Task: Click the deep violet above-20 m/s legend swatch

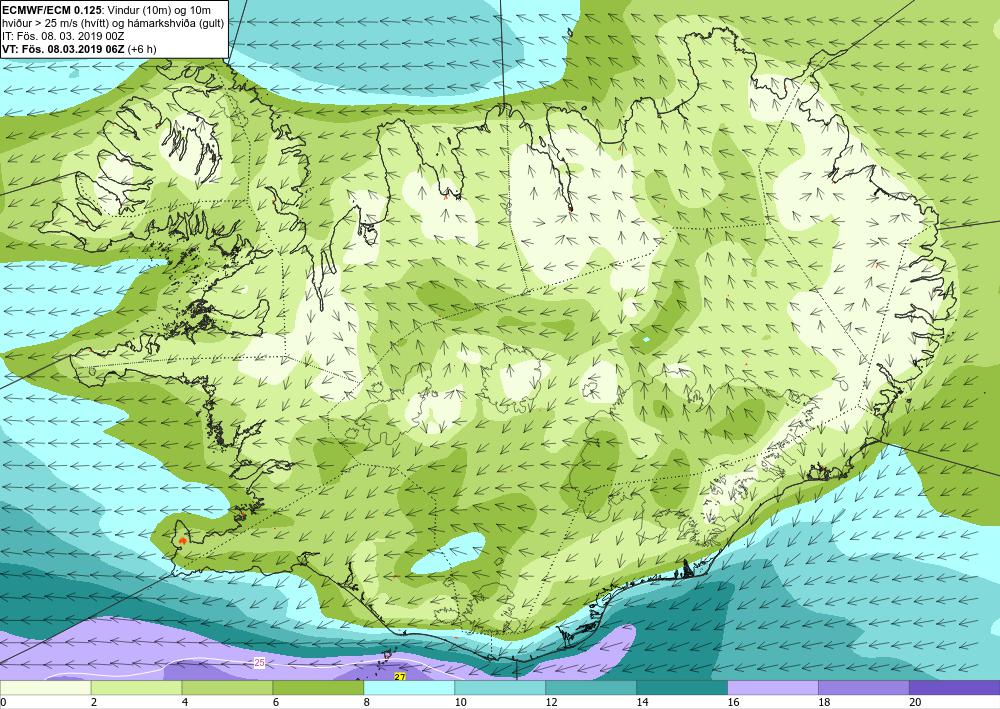Action: tap(955, 688)
